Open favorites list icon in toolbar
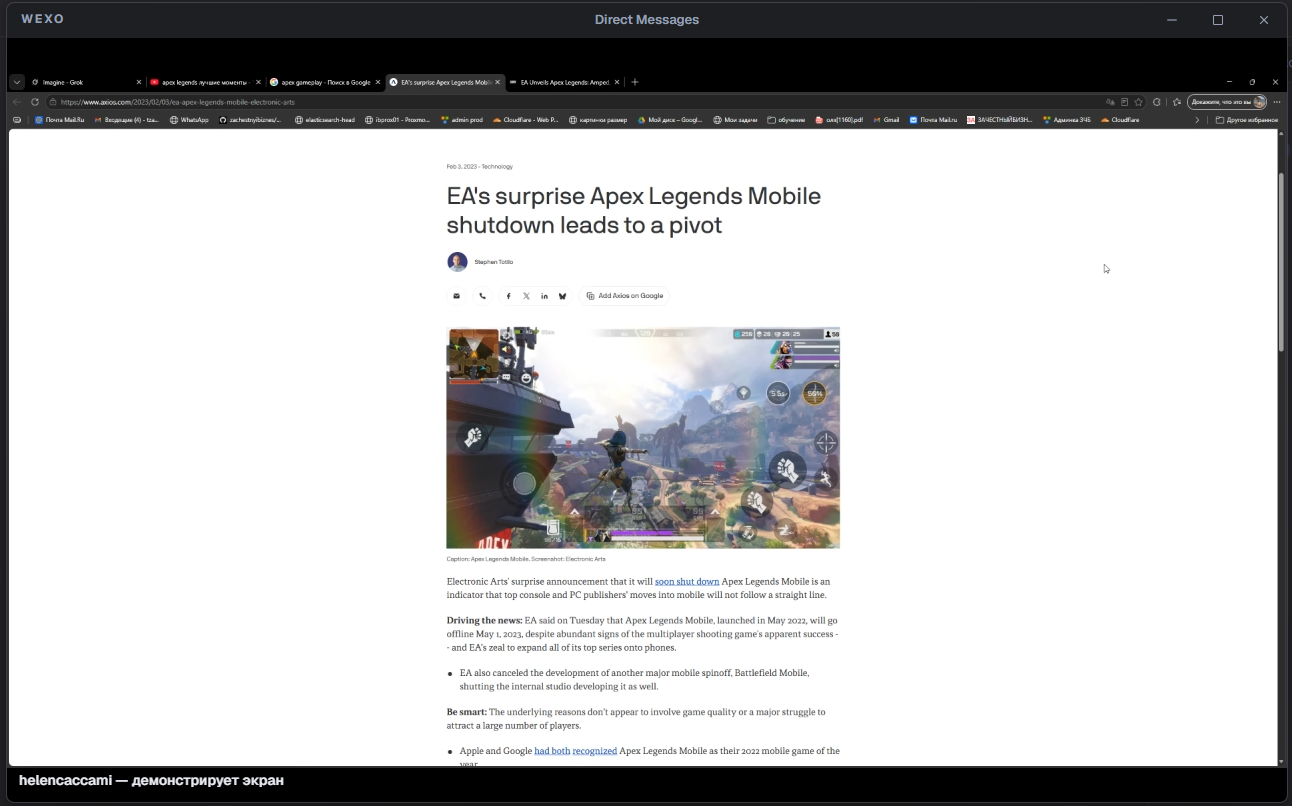The image size is (1292, 806). [x=1177, y=102]
